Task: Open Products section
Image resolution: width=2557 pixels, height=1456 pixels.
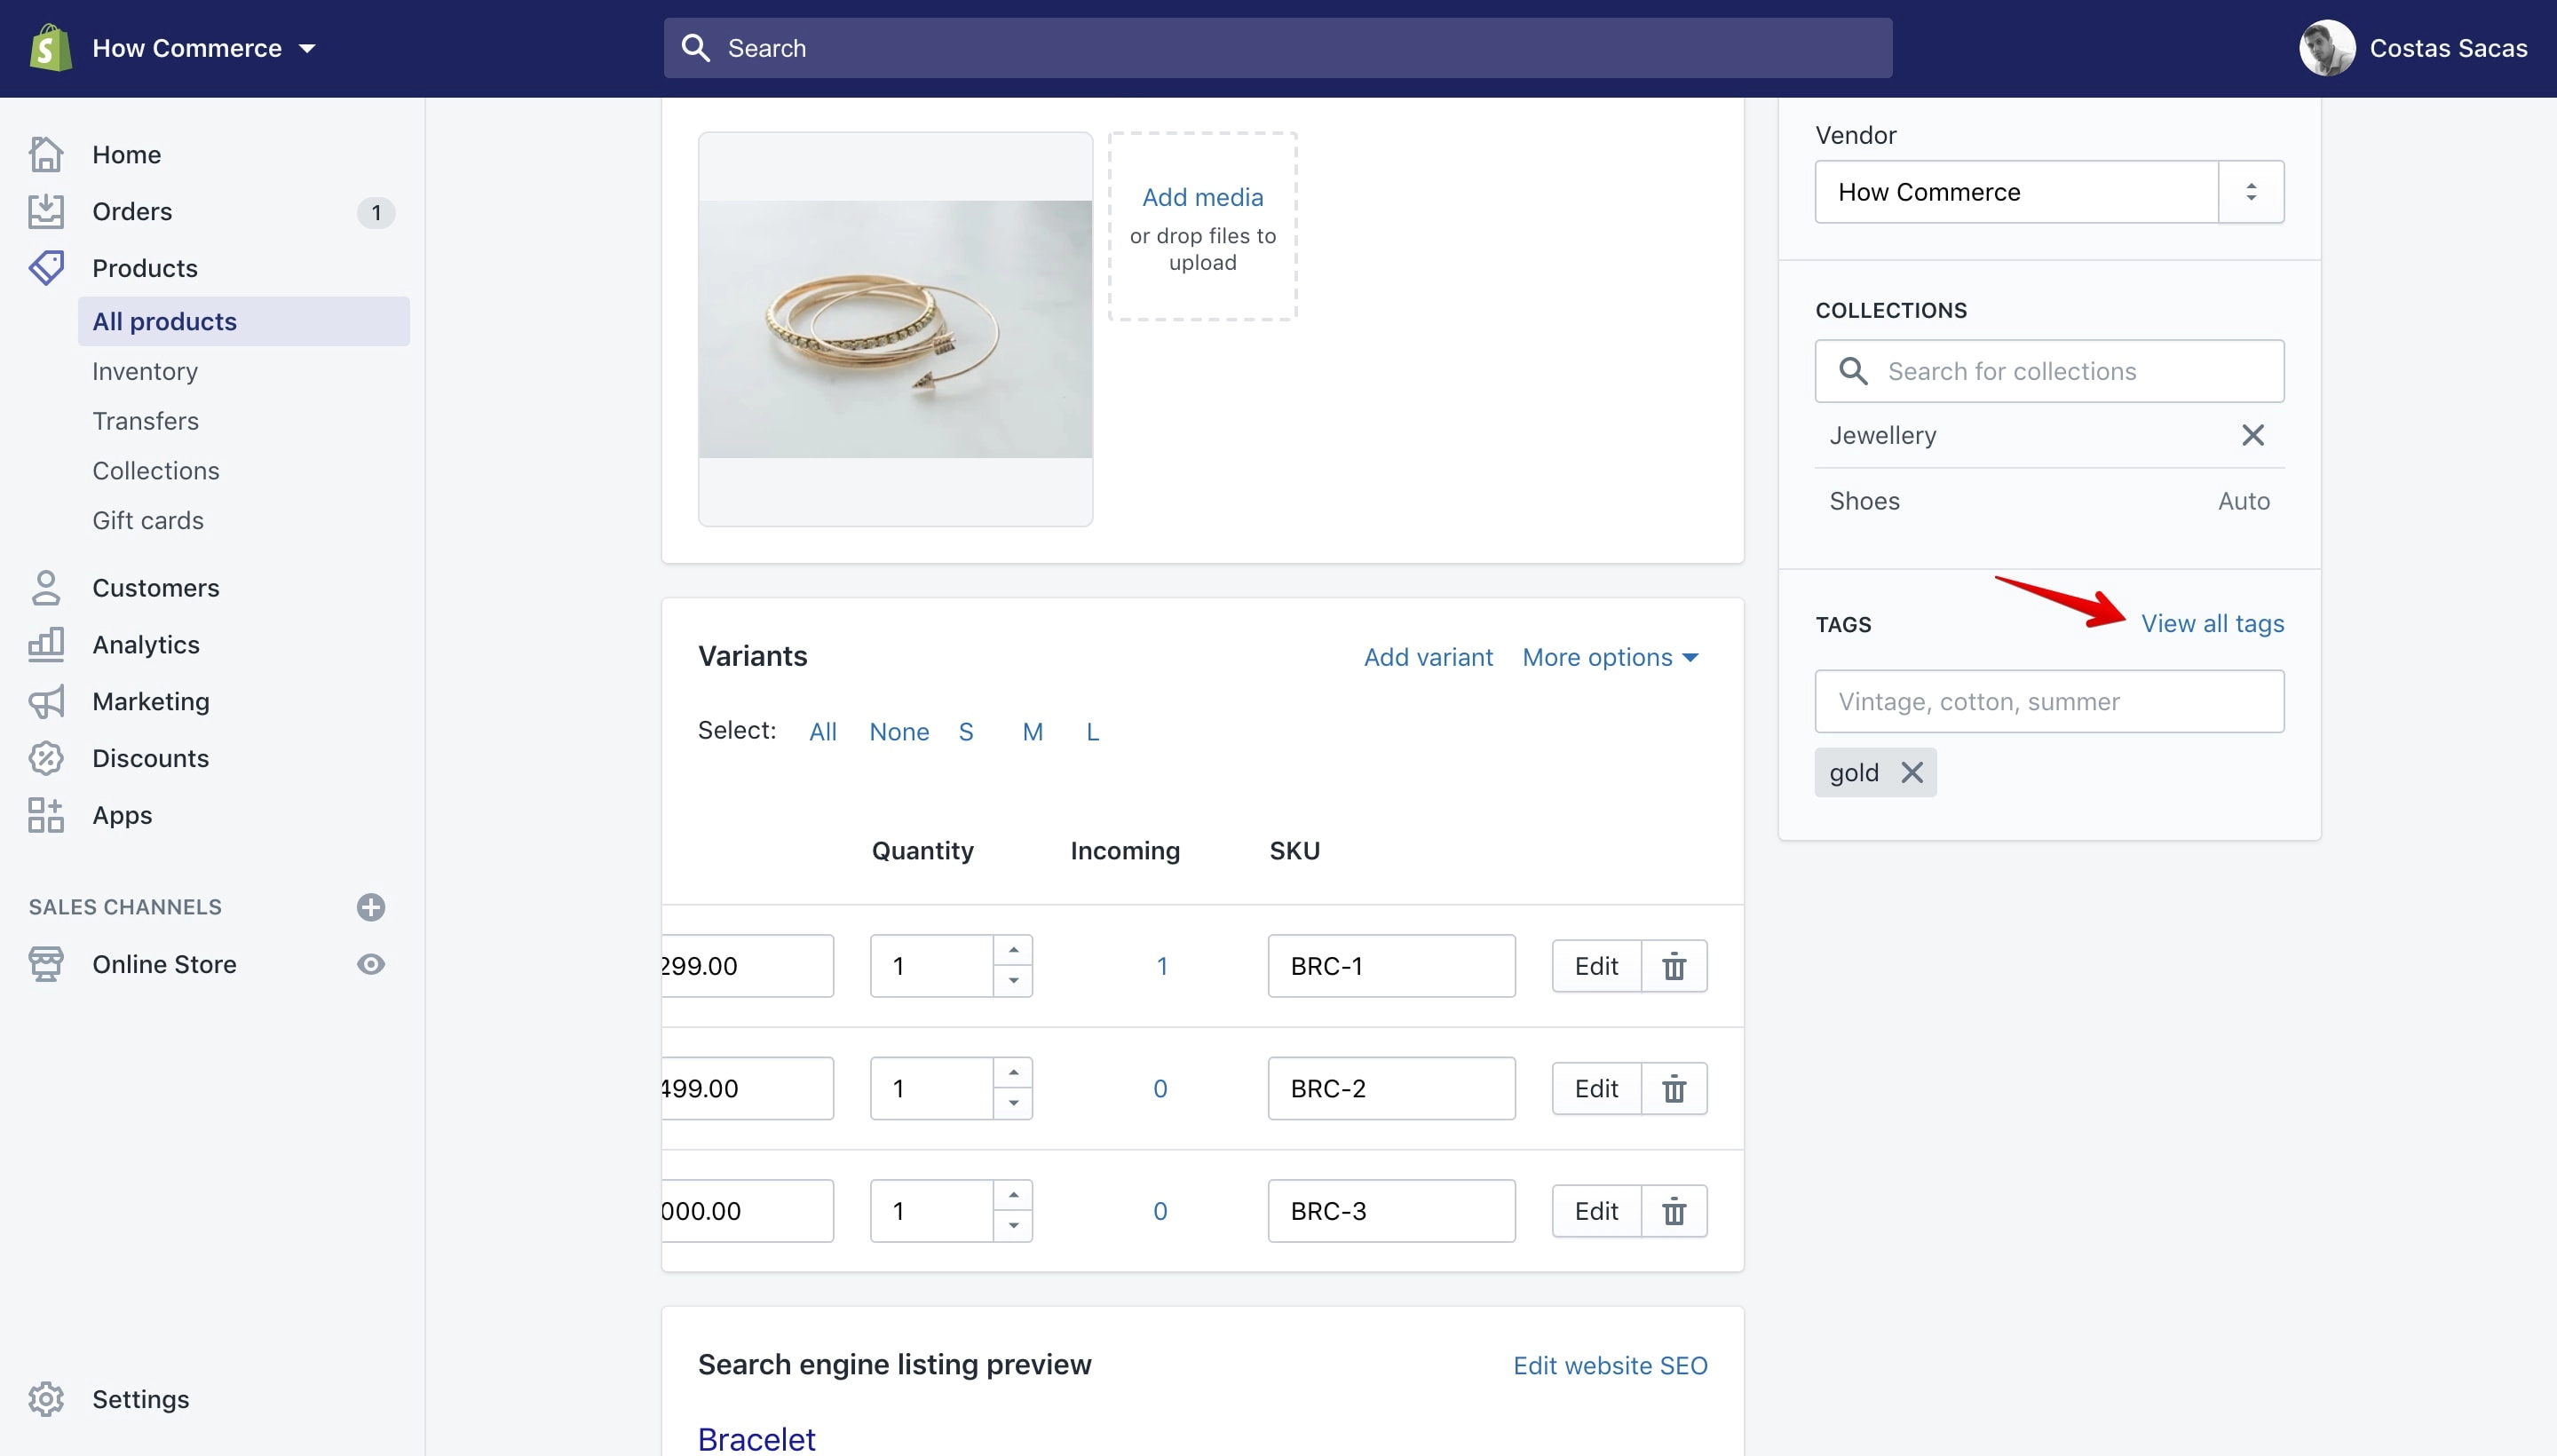Action: pyautogui.click(x=145, y=268)
